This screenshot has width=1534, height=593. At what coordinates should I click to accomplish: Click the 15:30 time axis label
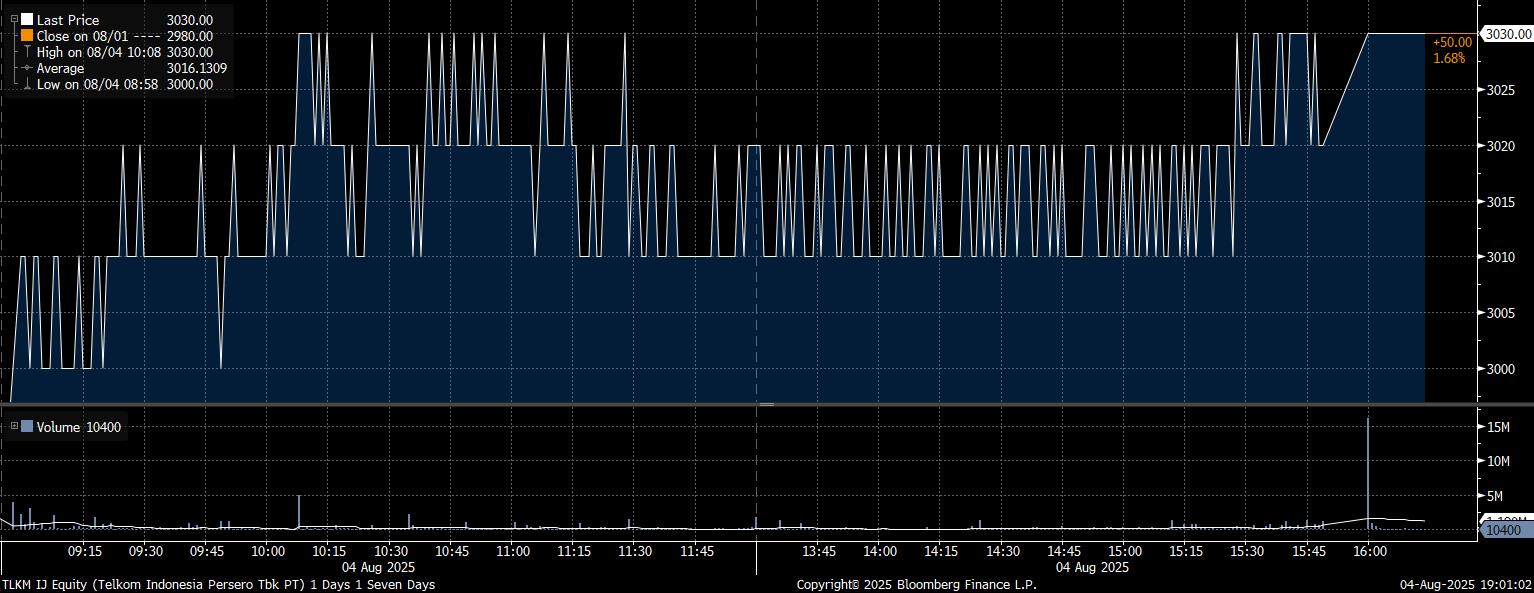[x=1247, y=551]
